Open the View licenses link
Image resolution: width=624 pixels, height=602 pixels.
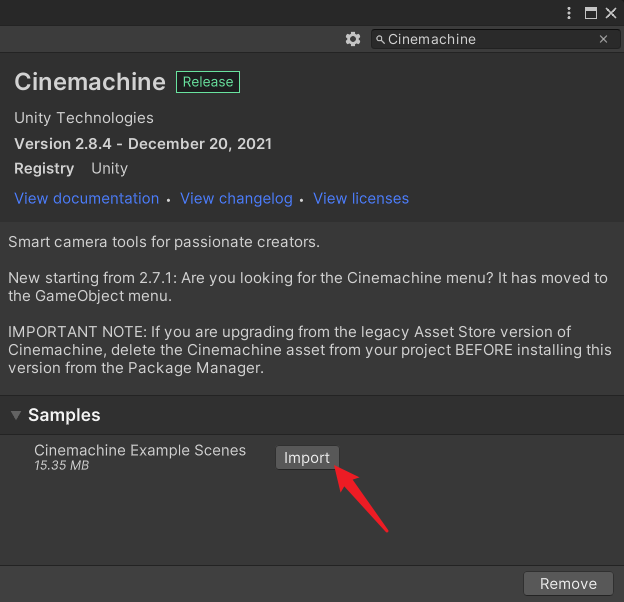(x=361, y=199)
